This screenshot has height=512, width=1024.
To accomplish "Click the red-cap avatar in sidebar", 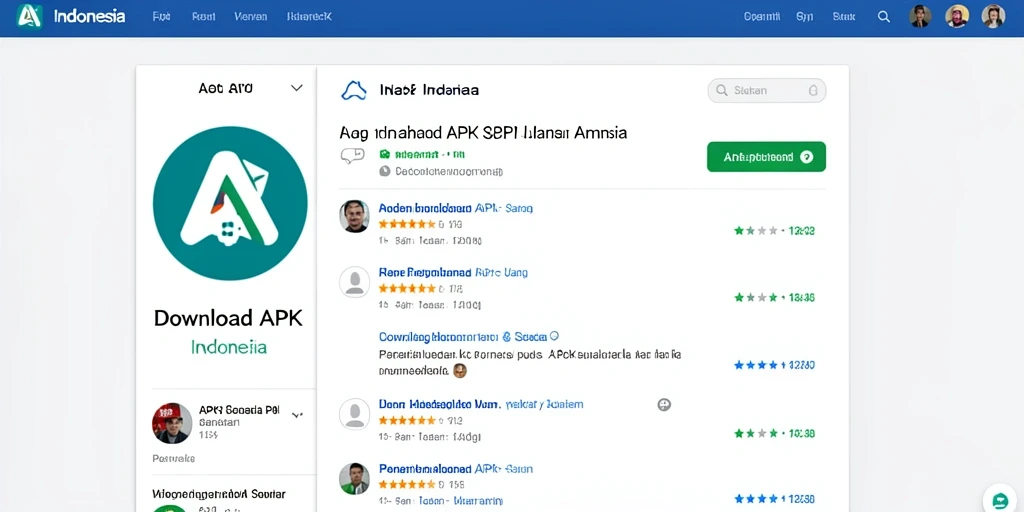I will tap(172, 423).
